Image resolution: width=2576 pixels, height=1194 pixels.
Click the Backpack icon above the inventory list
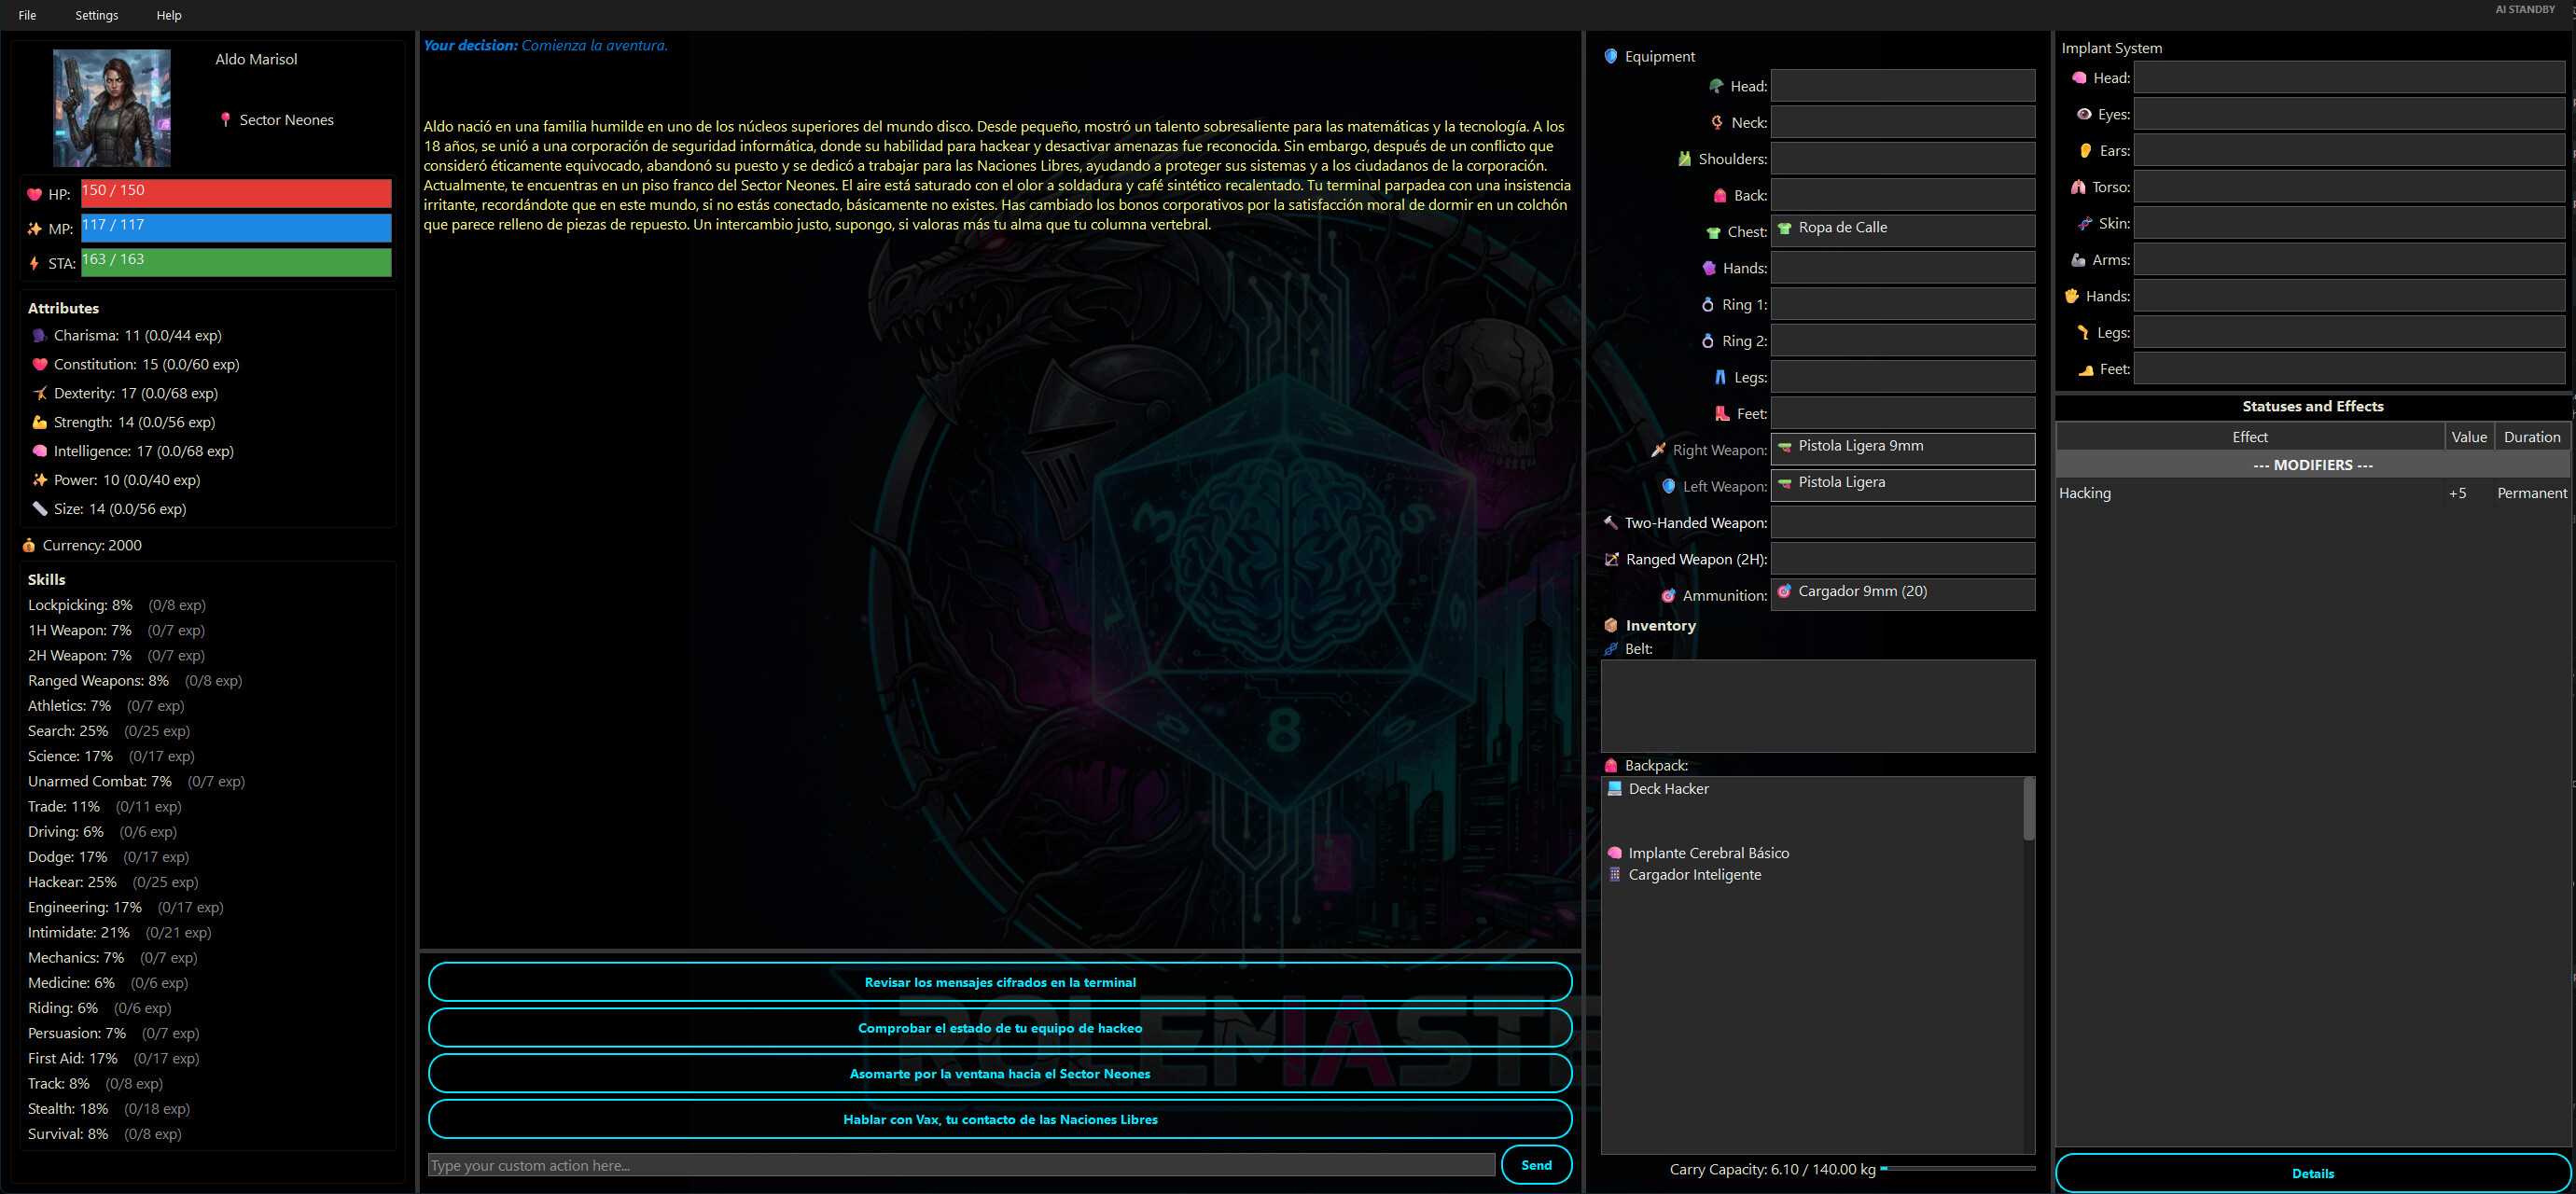(x=1612, y=765)
